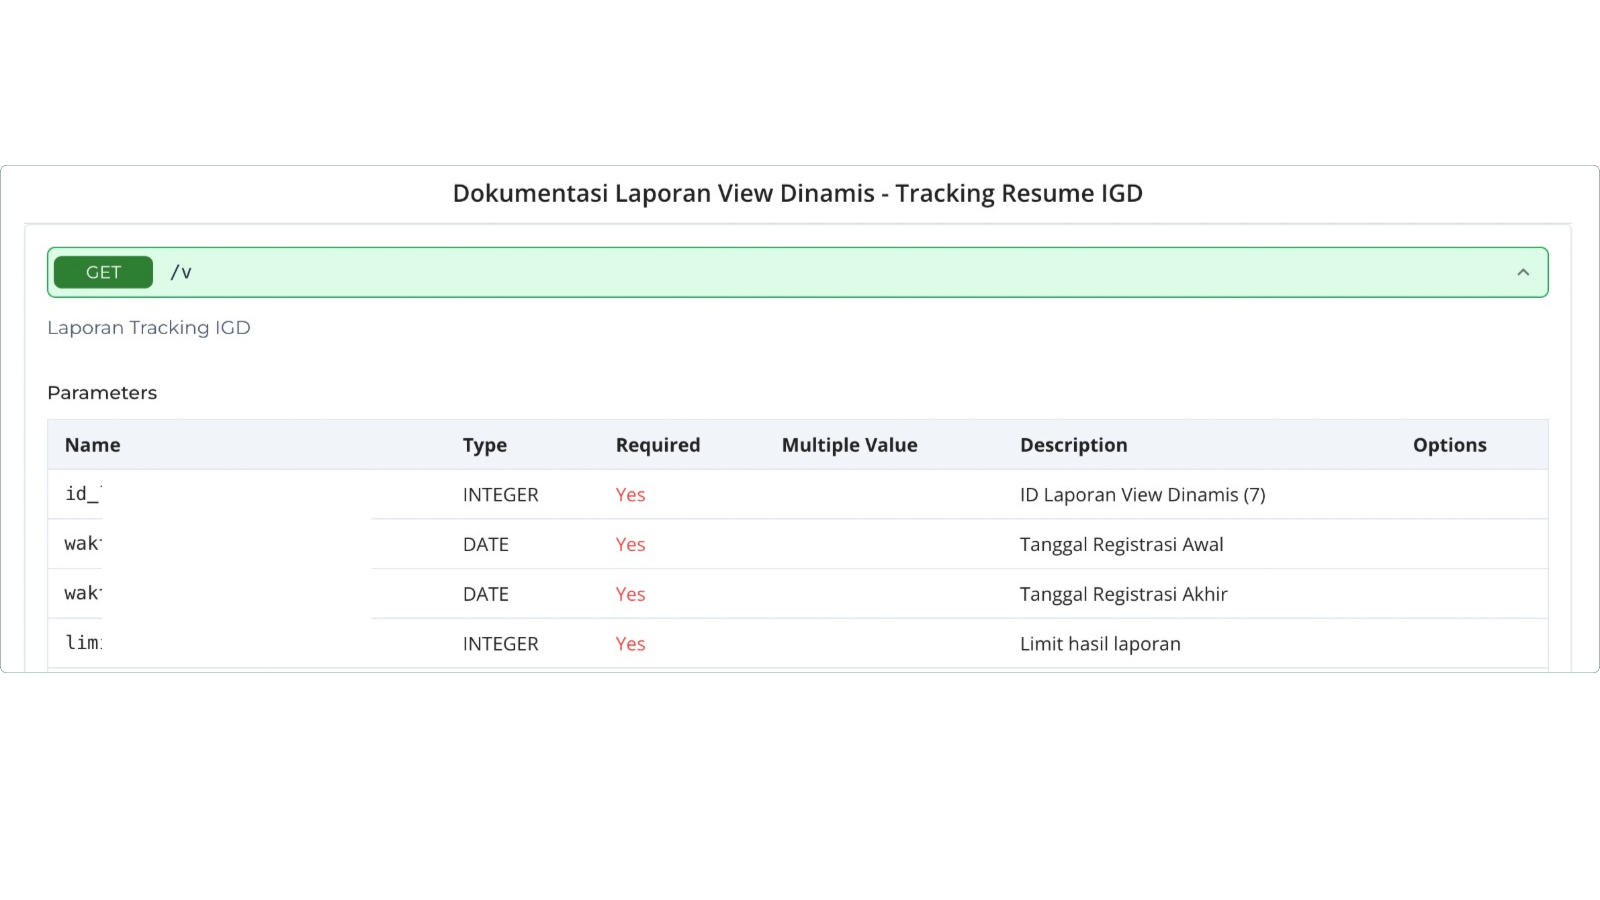This screenshot has height=900, width=1600.
Task: Click the Parameters heading
Action: (102, 393)
